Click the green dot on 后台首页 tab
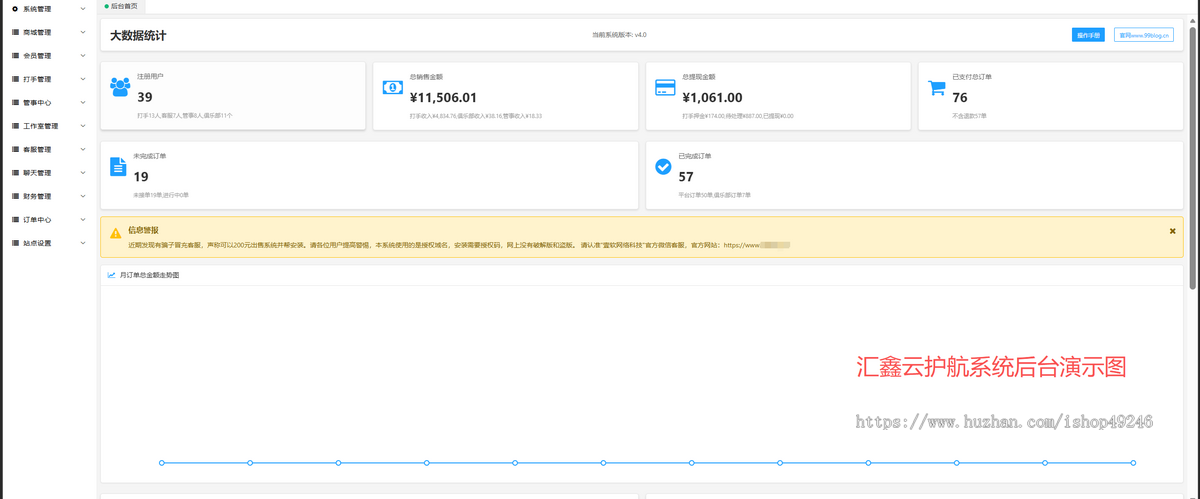Viewport: 1200px width, 499px height. click(107, 6)
